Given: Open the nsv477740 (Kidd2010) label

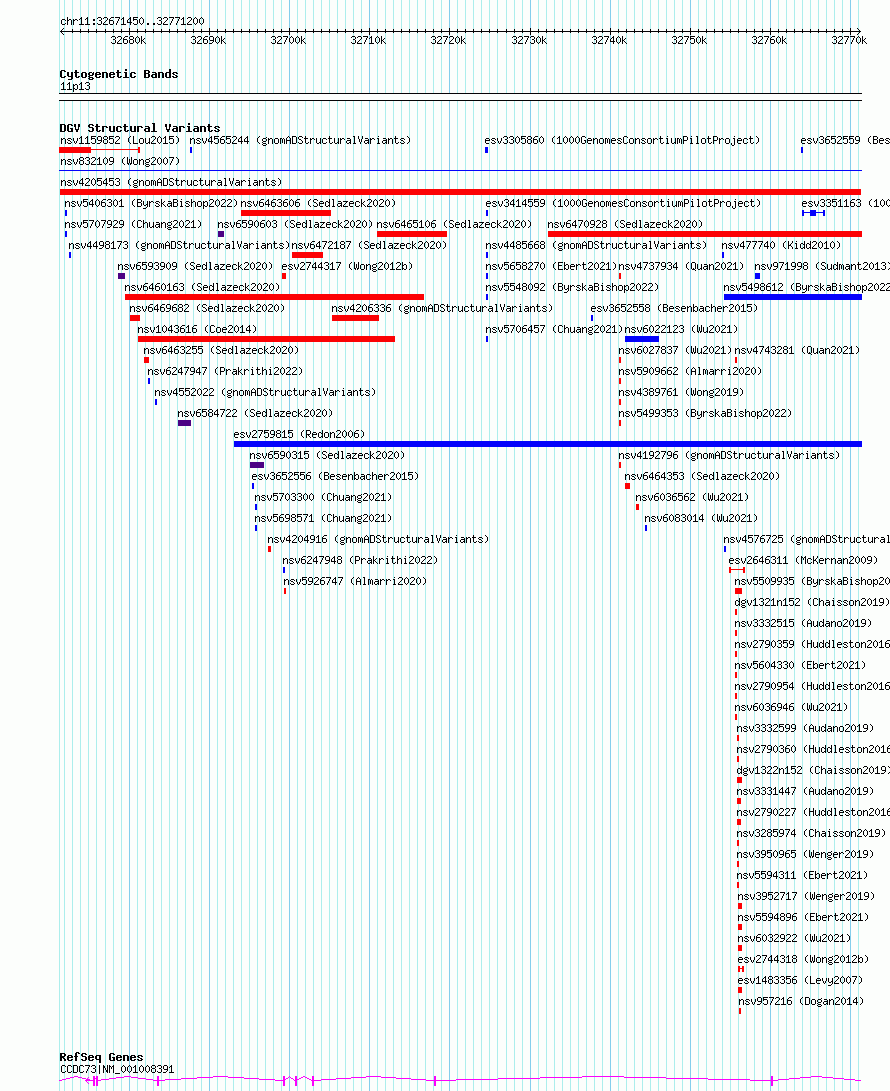Looking at the screenshot, I should [781, 245].
